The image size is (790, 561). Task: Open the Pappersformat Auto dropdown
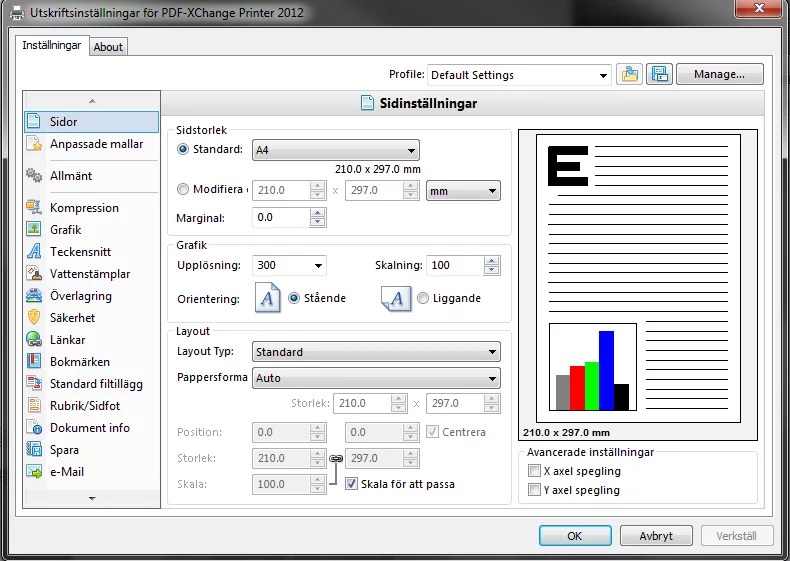(x=376, y=378)
